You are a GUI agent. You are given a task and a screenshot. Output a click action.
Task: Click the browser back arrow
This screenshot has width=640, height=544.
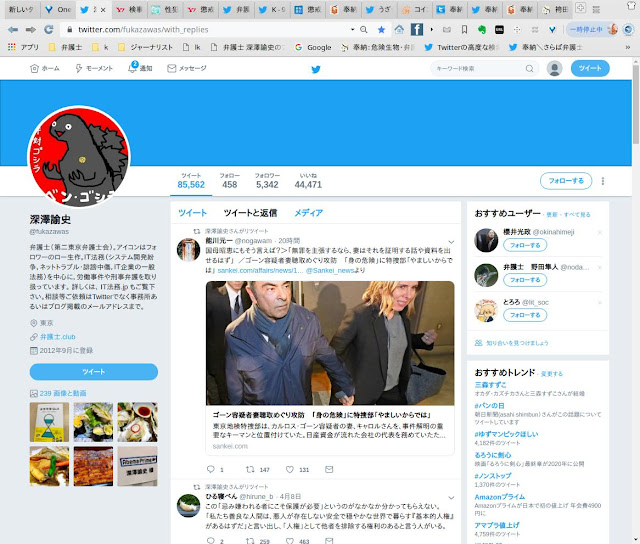click(13, 29)
